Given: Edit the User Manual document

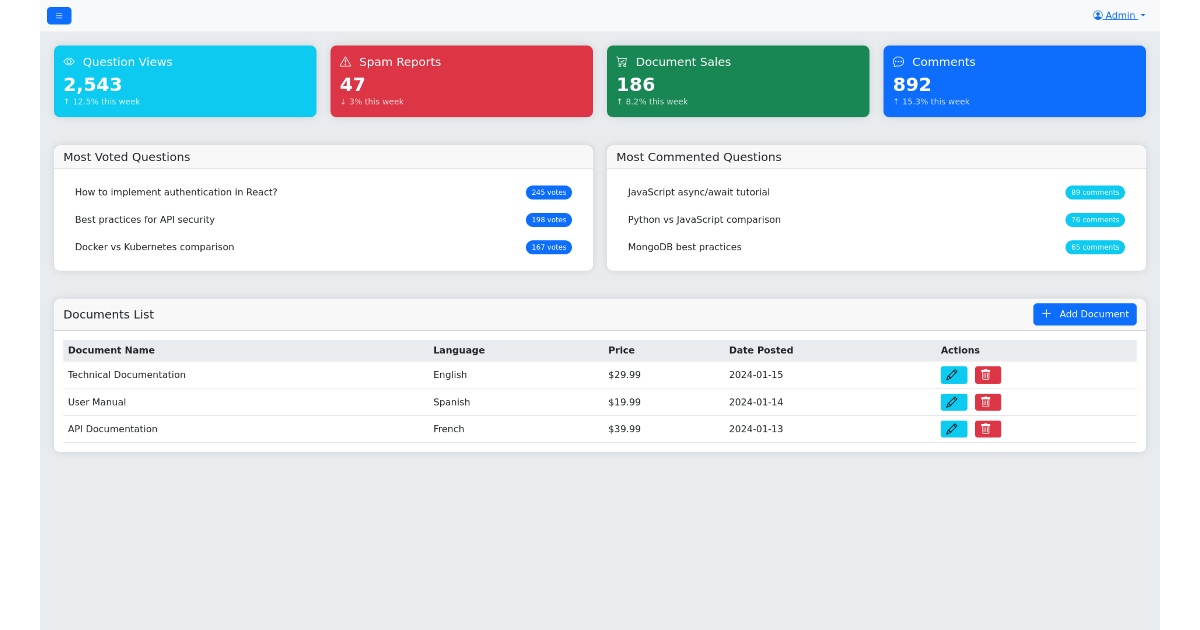Looking at the screenshot, I should [x=953, y=401].
